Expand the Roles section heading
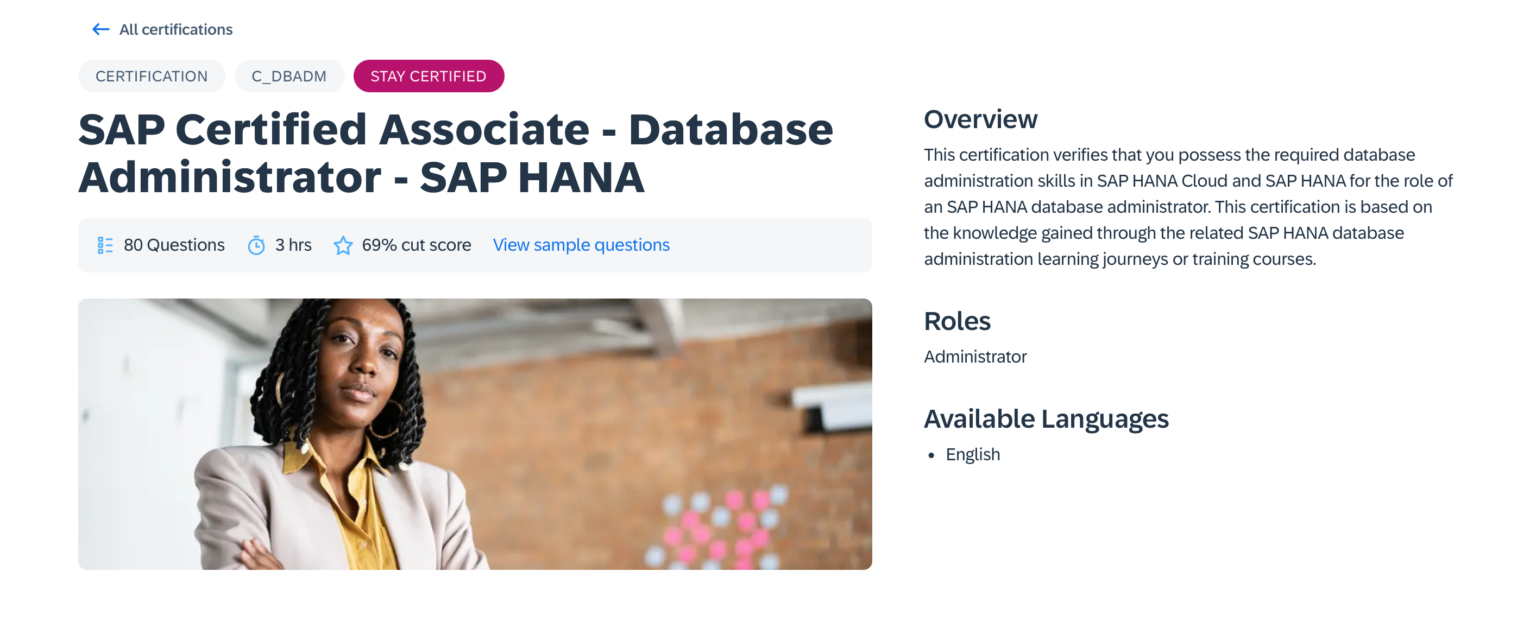 957,321
